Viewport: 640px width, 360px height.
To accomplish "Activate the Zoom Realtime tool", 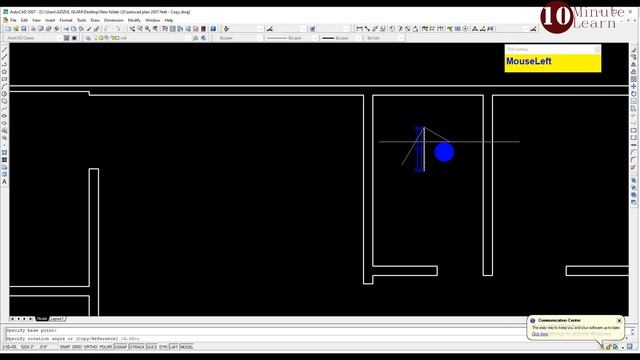I will tap(140, 29).
